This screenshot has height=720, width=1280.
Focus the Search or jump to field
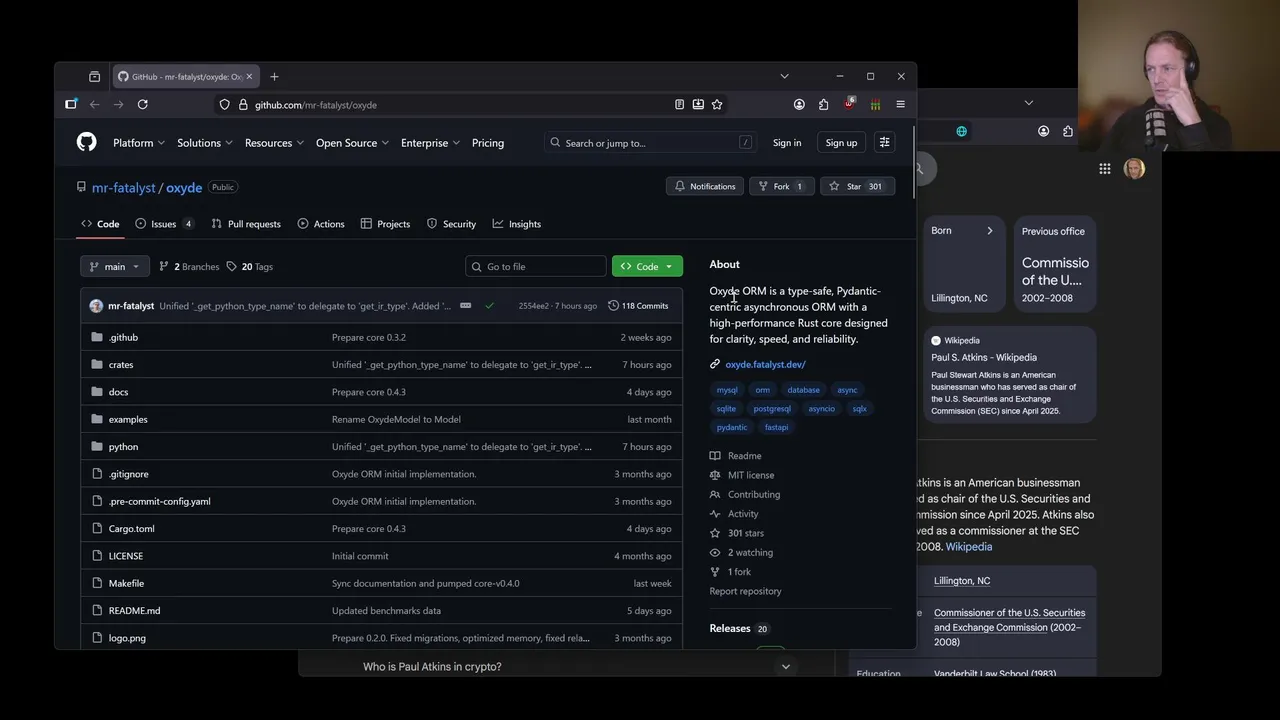coord(650,143)
